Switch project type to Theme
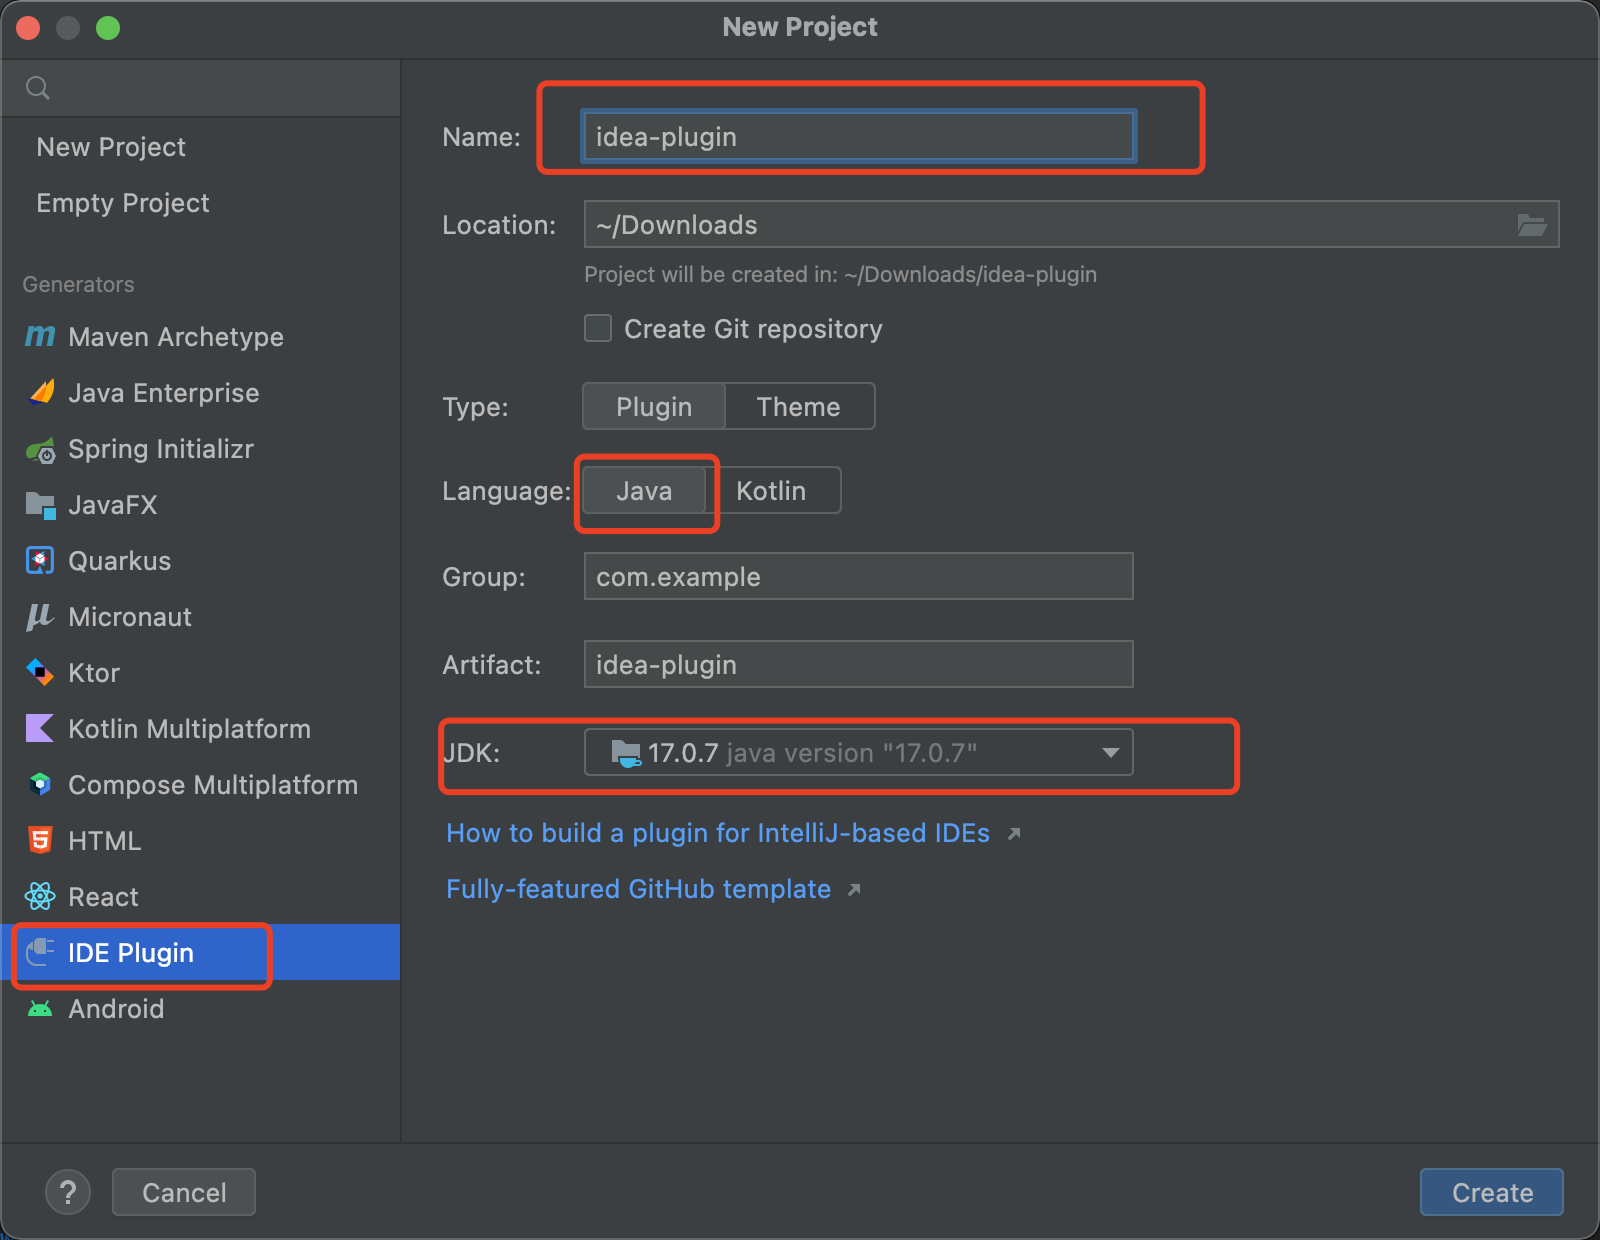The width and height of the screenshot is (1600, 1240). click(x=798, y=407)
